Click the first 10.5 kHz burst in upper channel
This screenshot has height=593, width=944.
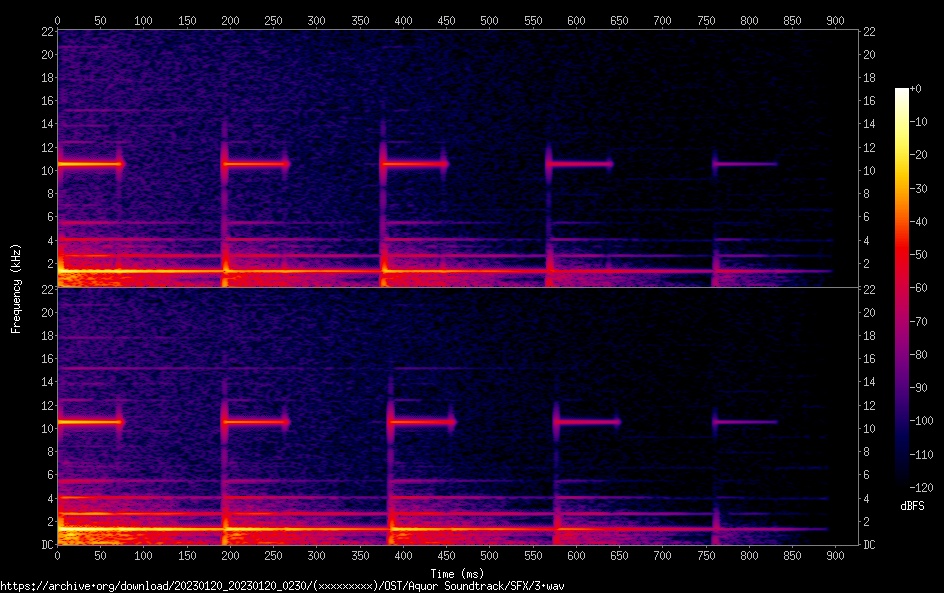(x=90, y=163)
